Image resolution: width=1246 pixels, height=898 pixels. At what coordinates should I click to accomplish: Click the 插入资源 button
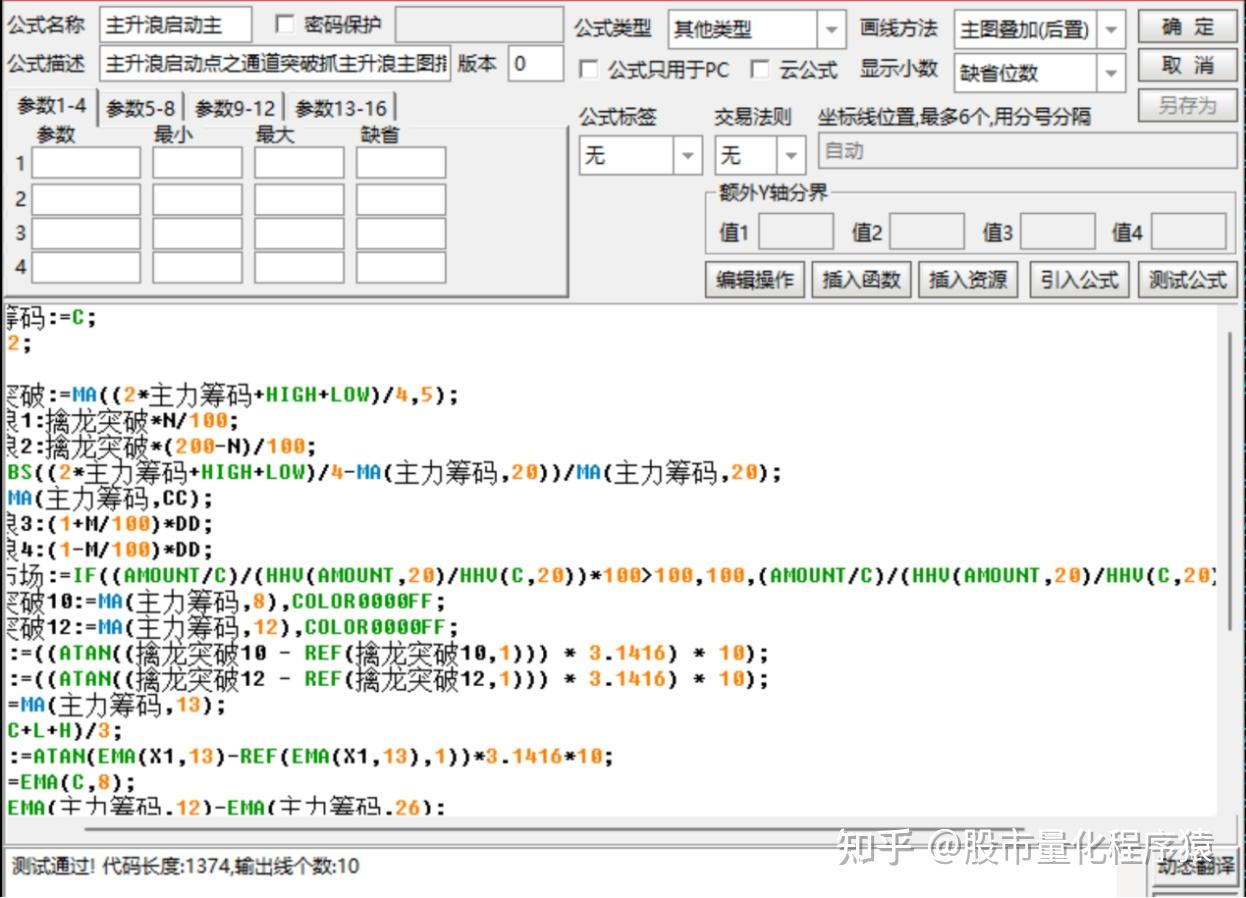968,280
